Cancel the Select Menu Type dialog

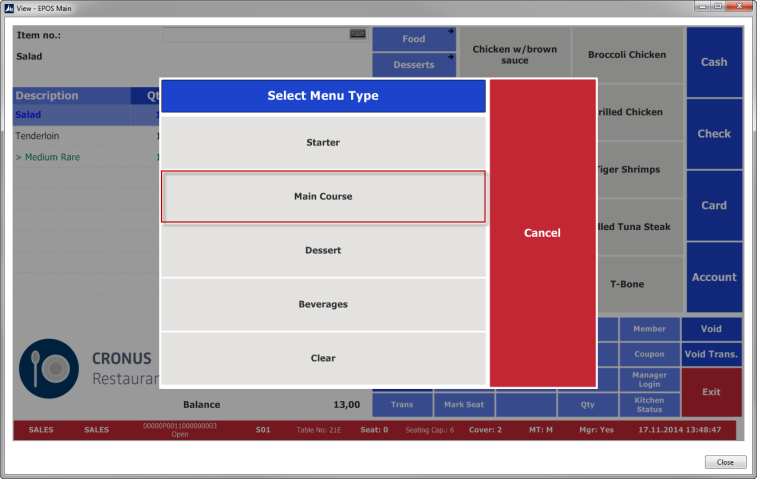[541, 233]
